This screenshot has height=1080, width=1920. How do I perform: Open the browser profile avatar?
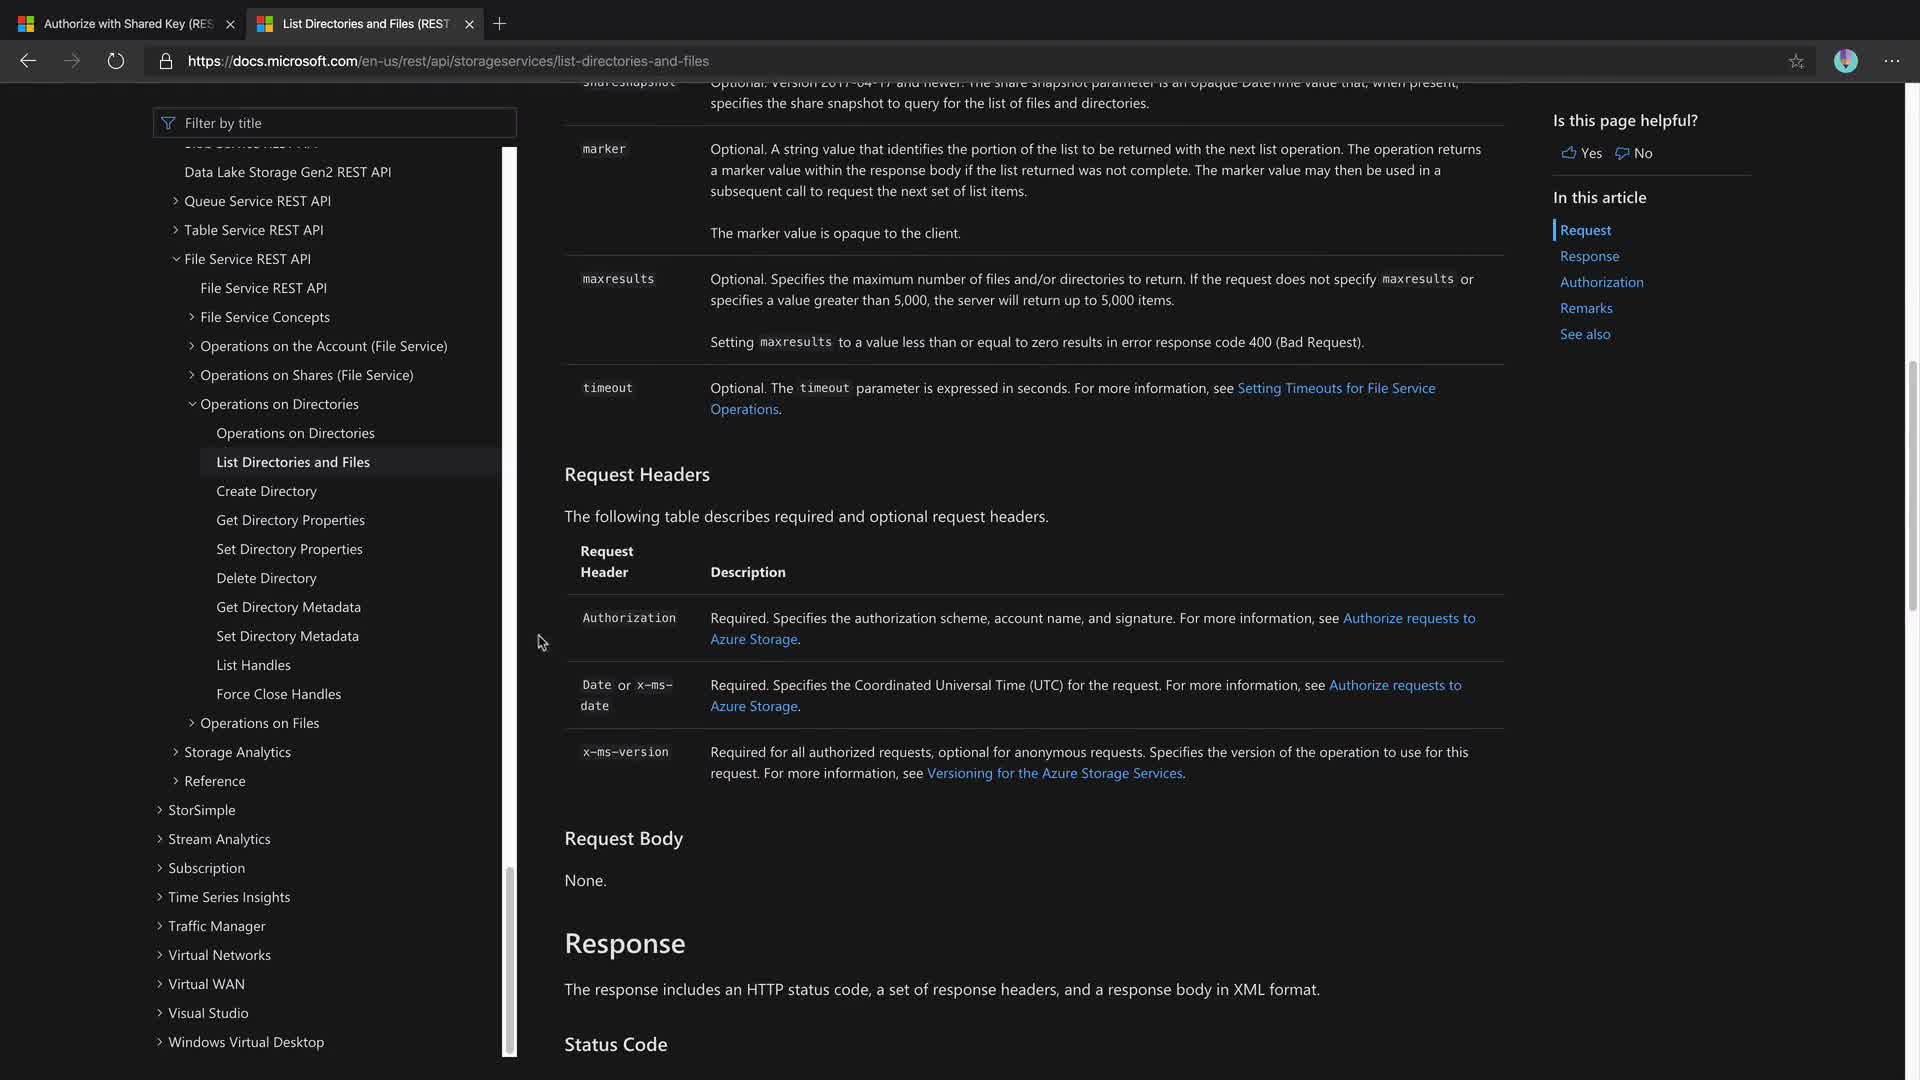[1845, 61]
